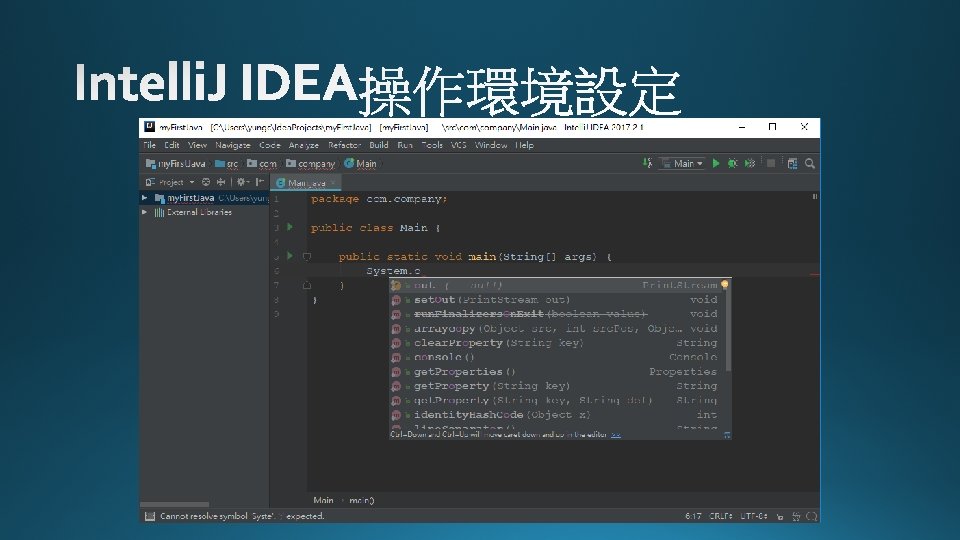Click the Hide Project panel icon
This screenshot has height=540, width=960.
[260, 182]
